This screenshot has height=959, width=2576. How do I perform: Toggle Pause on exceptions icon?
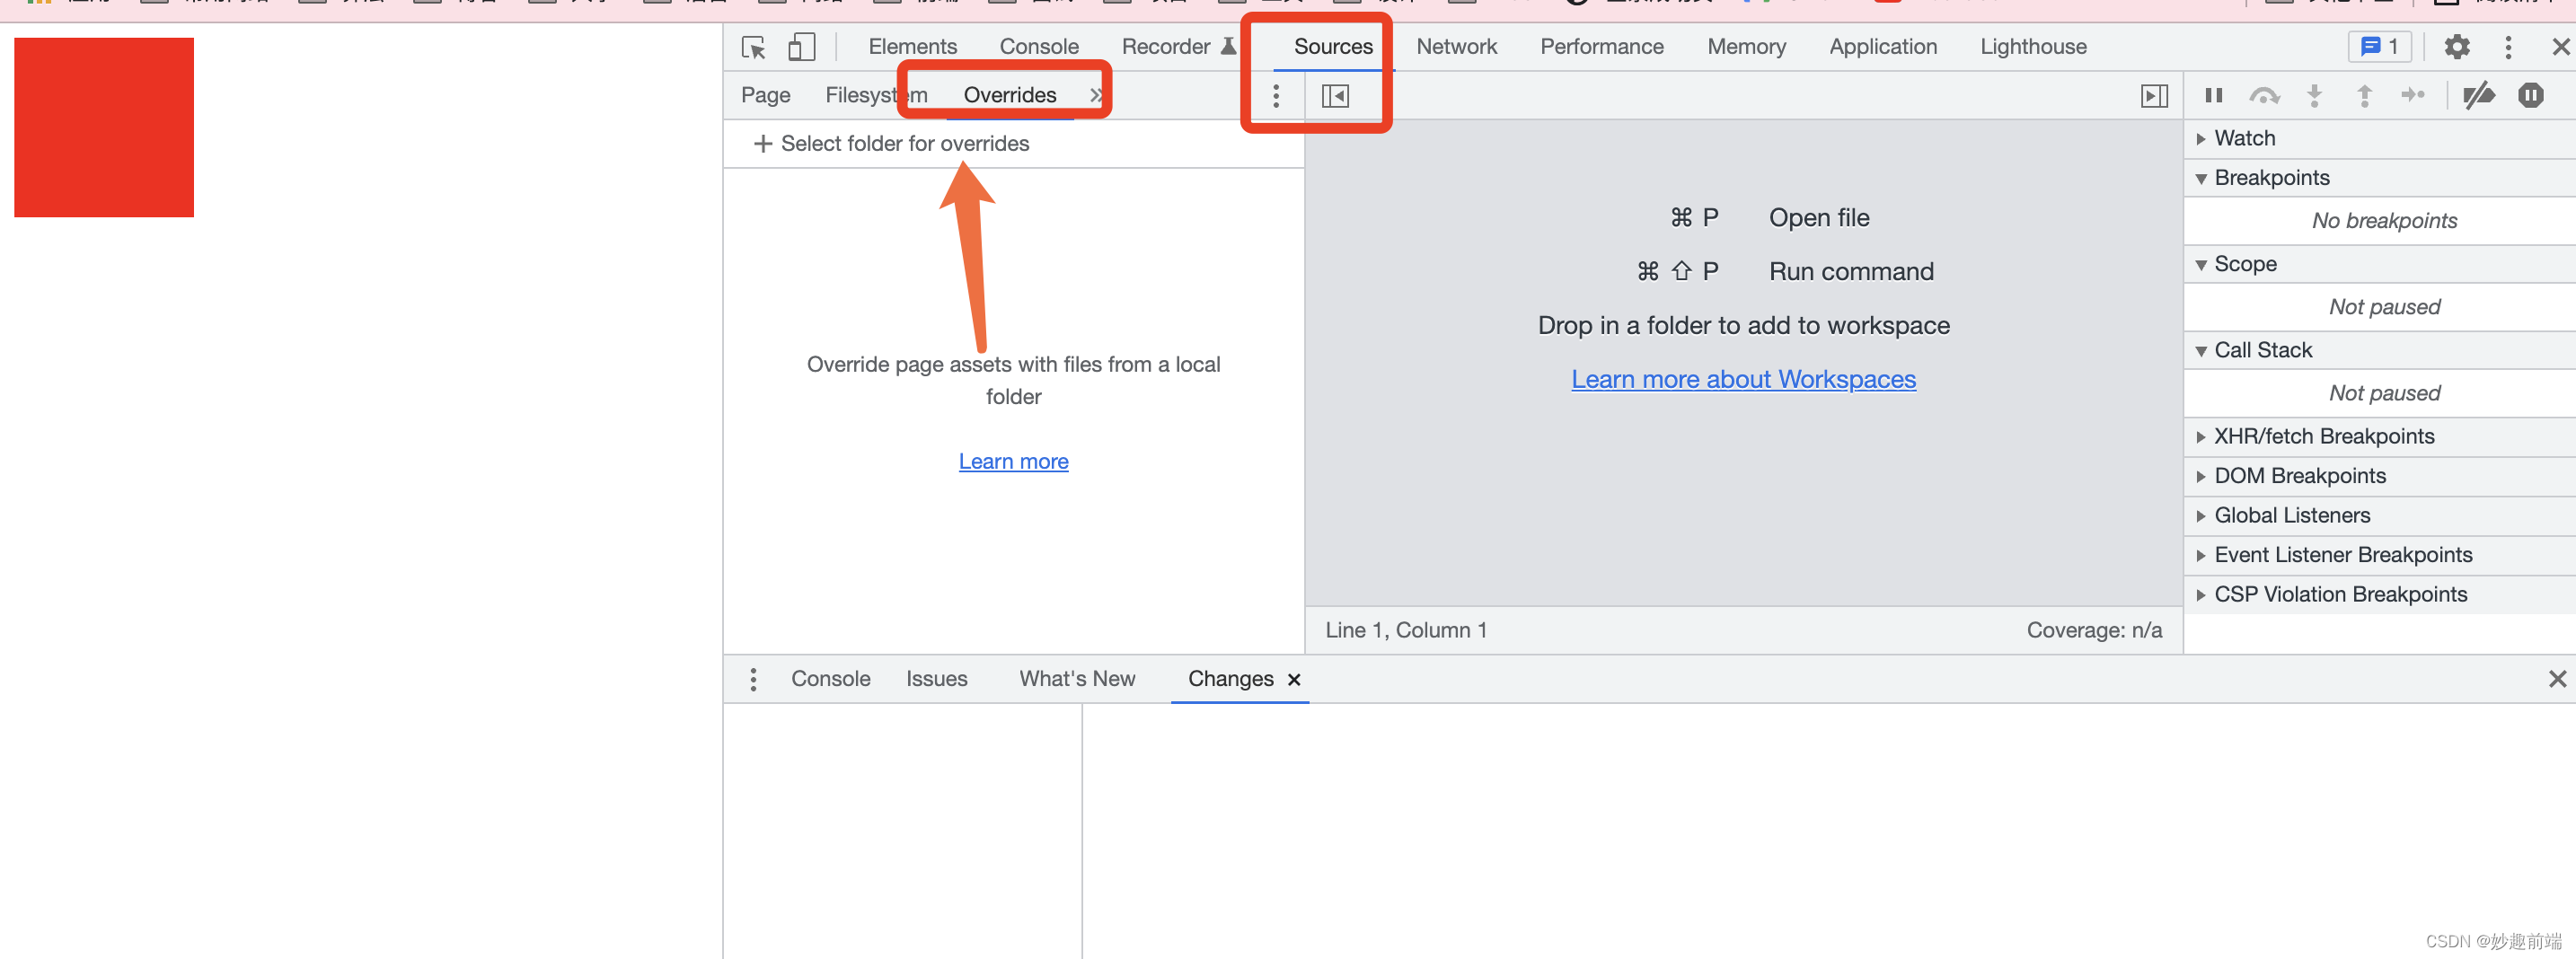[2530, 96]
